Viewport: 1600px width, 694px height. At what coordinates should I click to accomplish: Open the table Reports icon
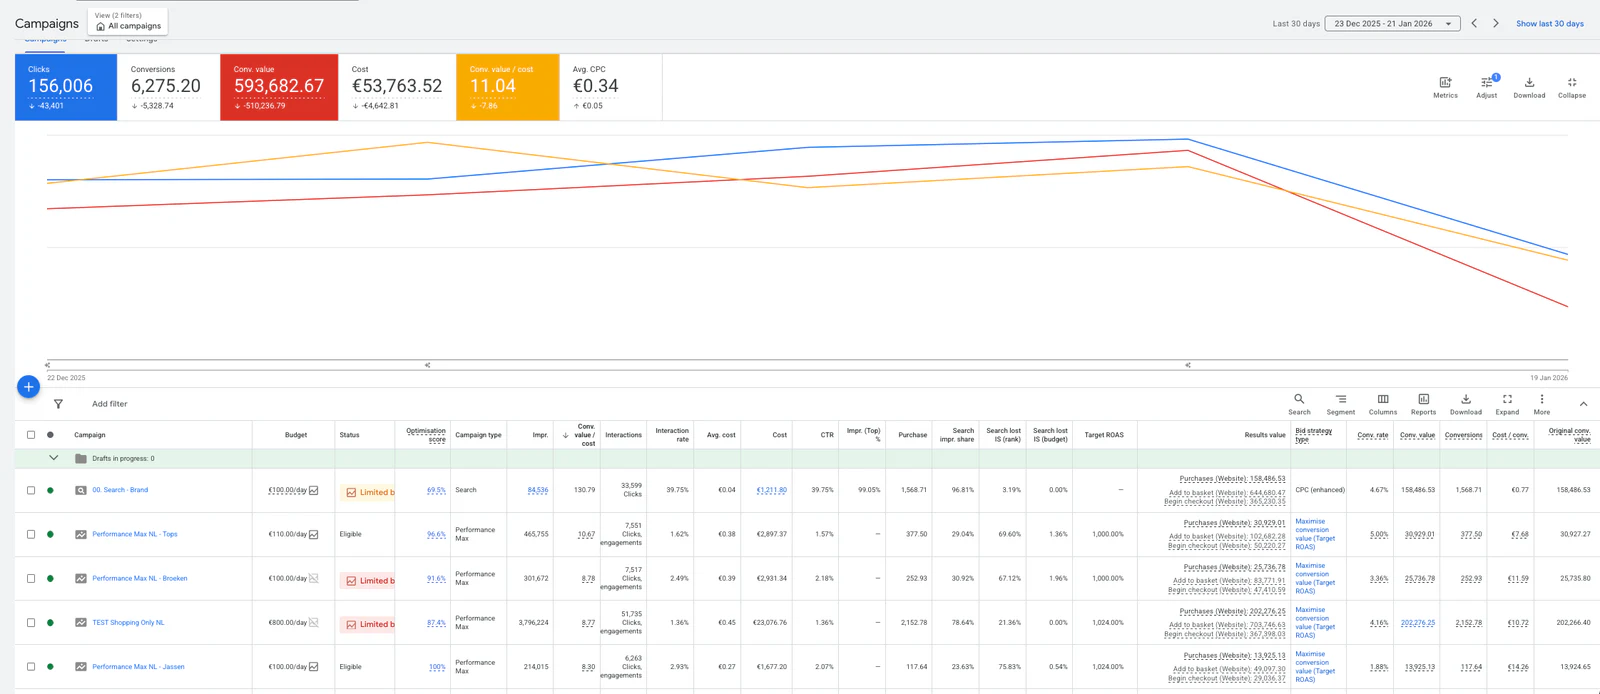[x=1423, y=399]
